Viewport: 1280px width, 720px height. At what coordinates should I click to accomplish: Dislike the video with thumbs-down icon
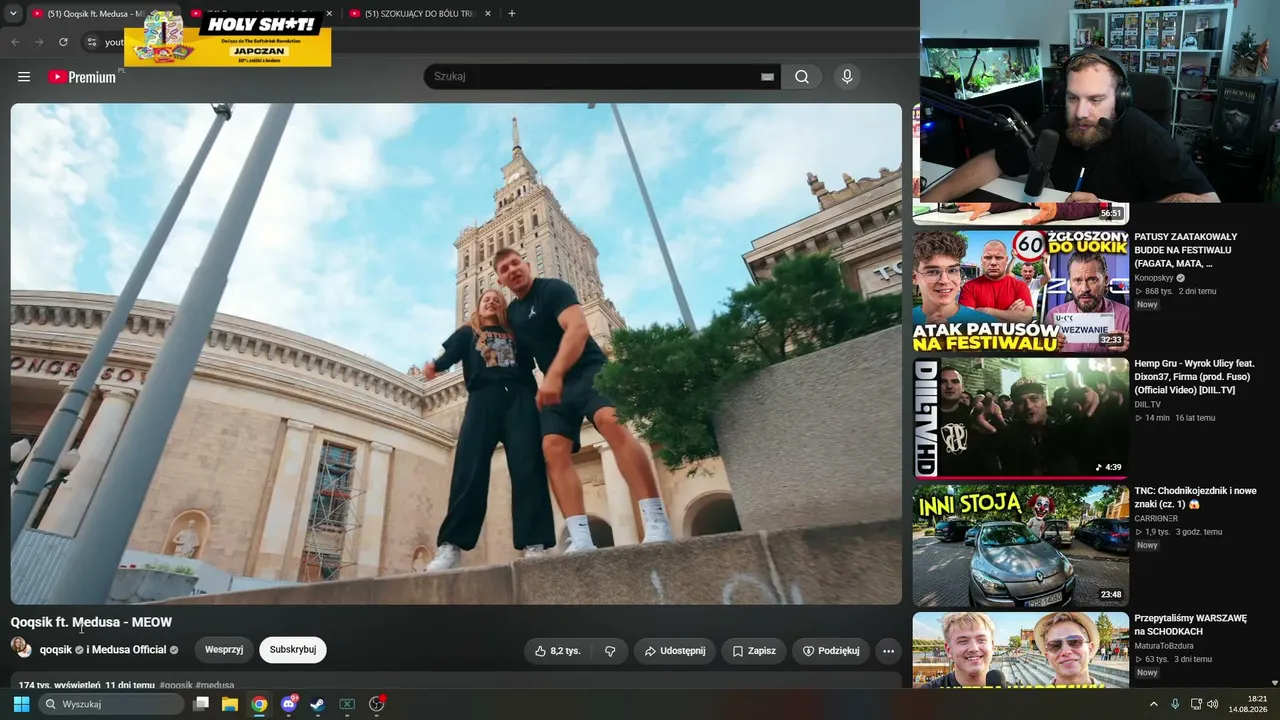610,650
